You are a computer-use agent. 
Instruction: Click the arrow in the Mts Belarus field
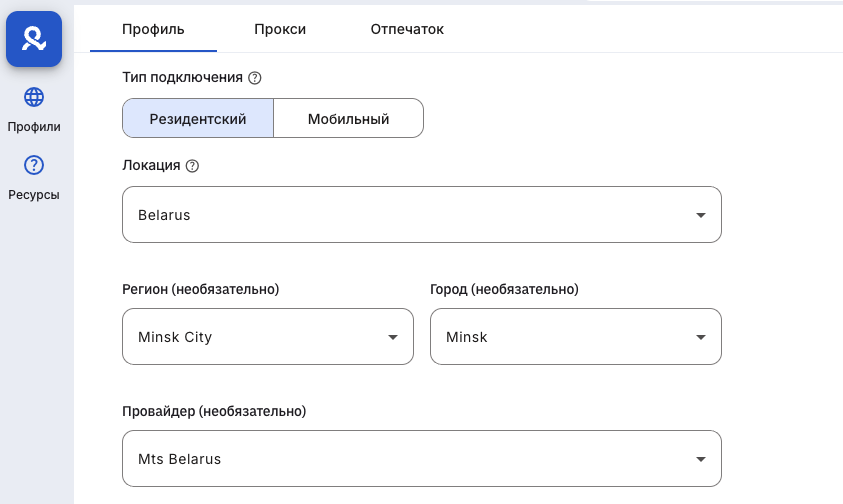(701, 459)
